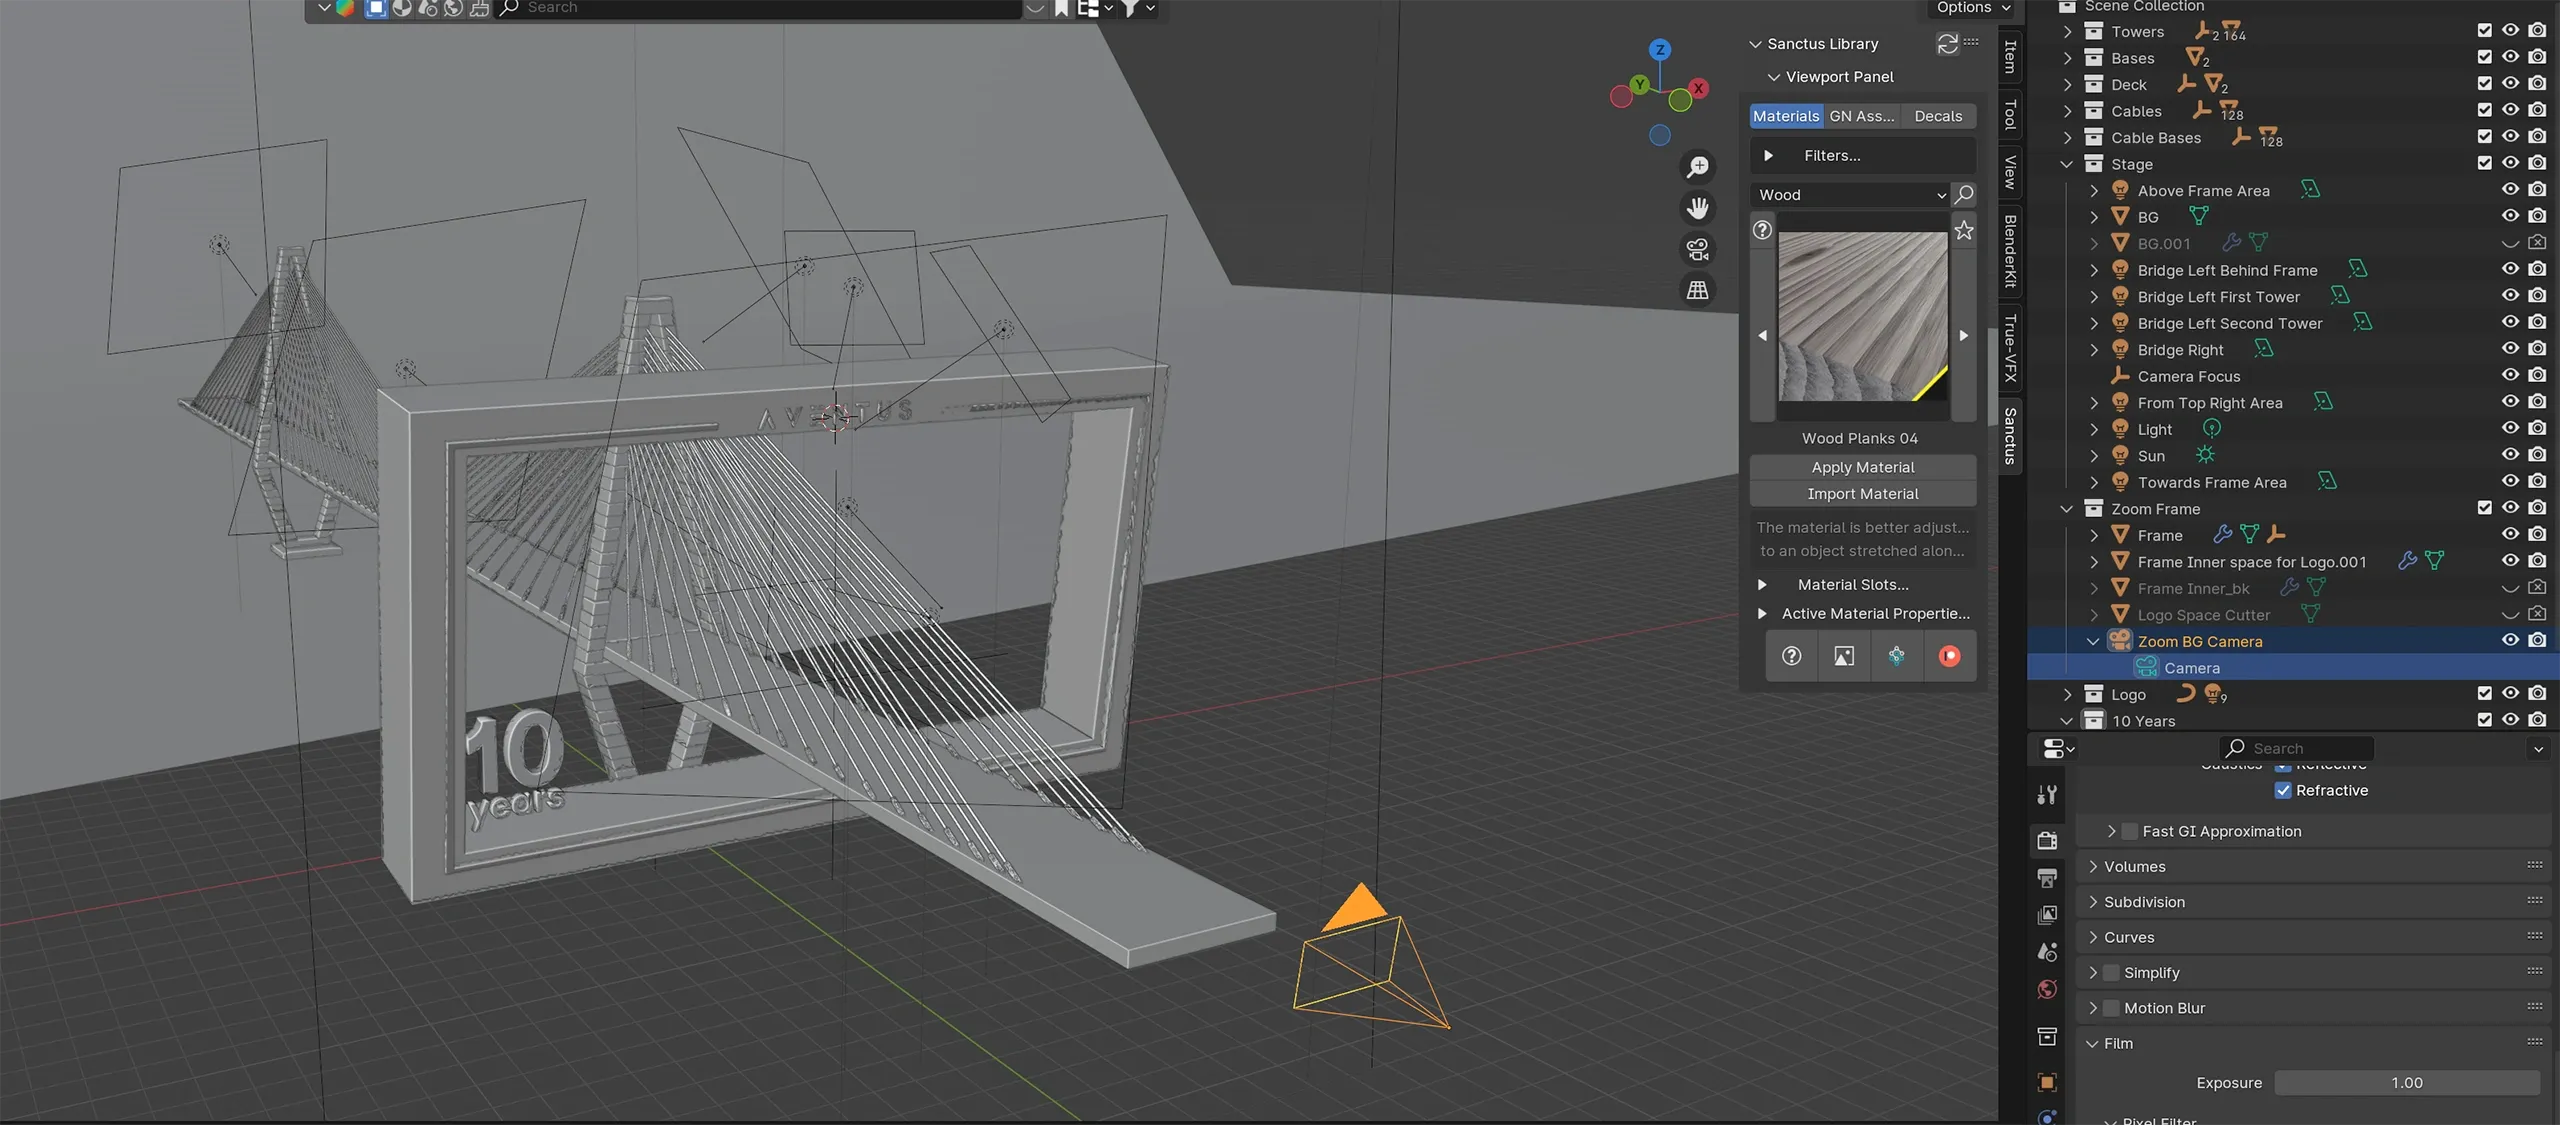Screen dimensions: 2560x1125
Task: Switch perspective/orthographic grid icon
Action: (1698, 290)
